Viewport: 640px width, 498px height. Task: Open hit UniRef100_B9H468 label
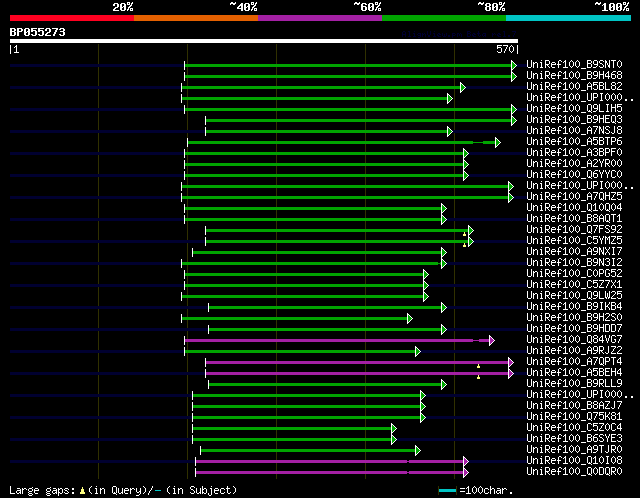[574, 76]
